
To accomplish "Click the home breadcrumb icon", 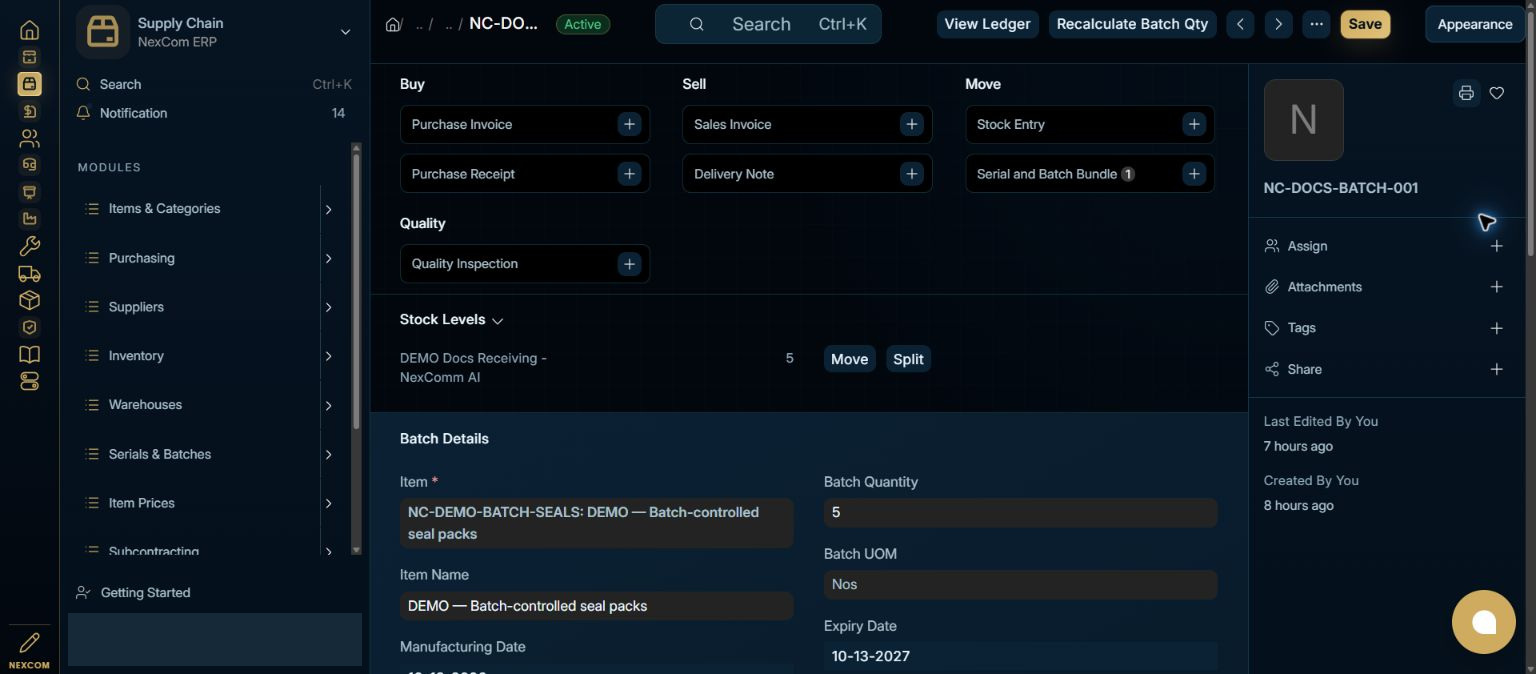I will [393, 24].
